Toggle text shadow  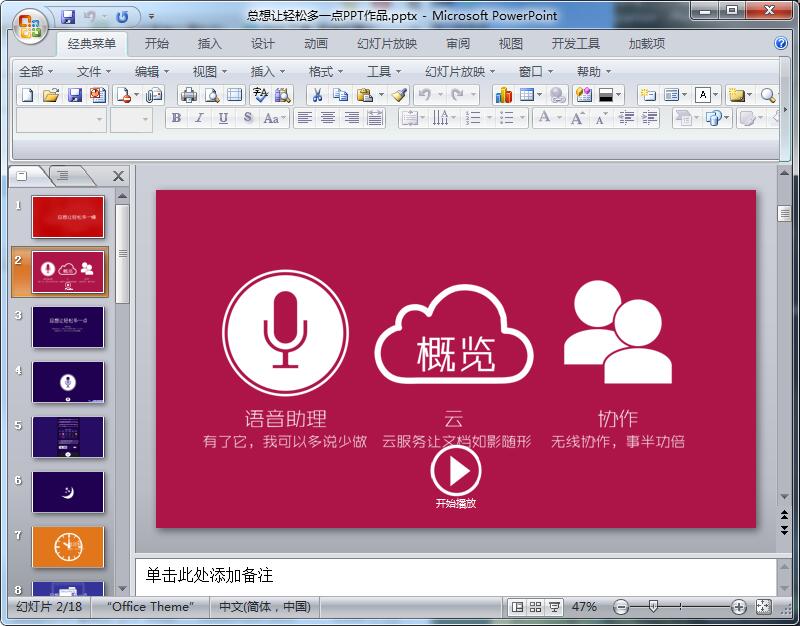[247, 118]
